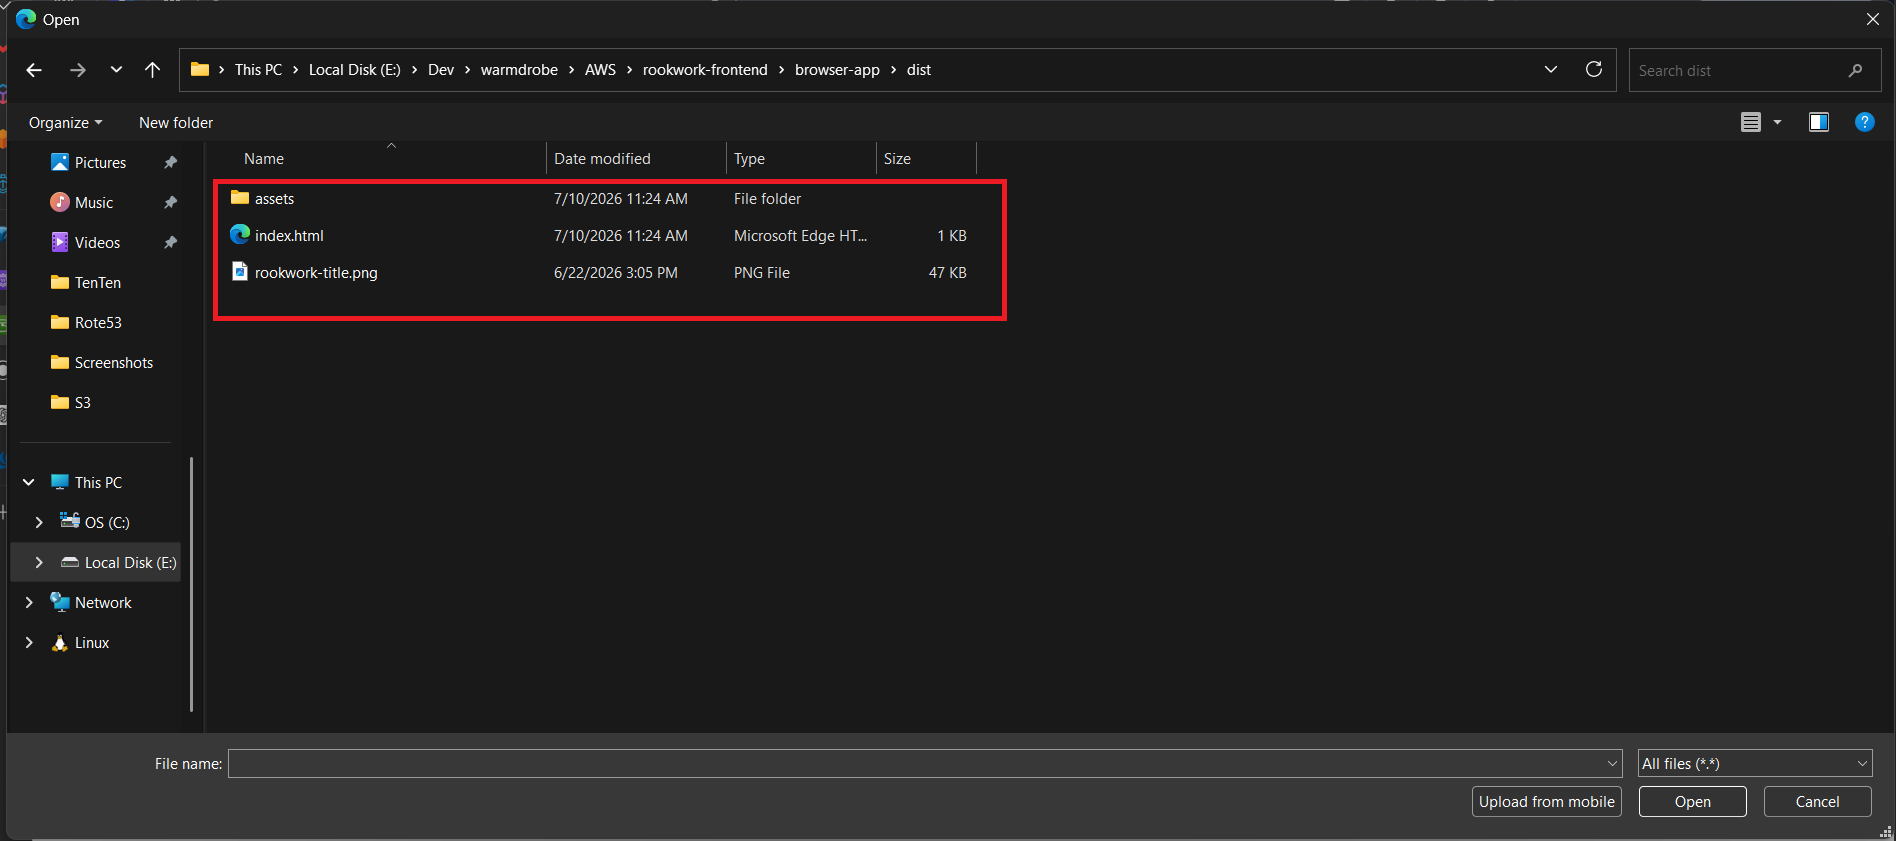This screenshot has height=841, width=1896.
Task: Jump to Local Disk (E:) in breadcrumb
Action: click(x=354, y=70)
